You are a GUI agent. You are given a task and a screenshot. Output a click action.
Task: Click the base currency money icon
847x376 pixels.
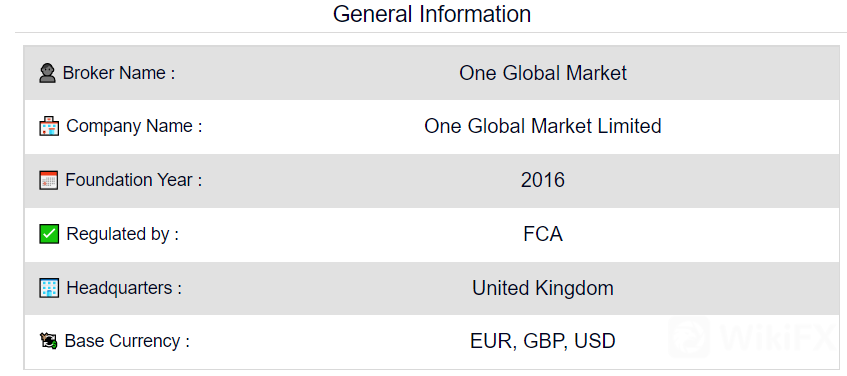[49, 341]
